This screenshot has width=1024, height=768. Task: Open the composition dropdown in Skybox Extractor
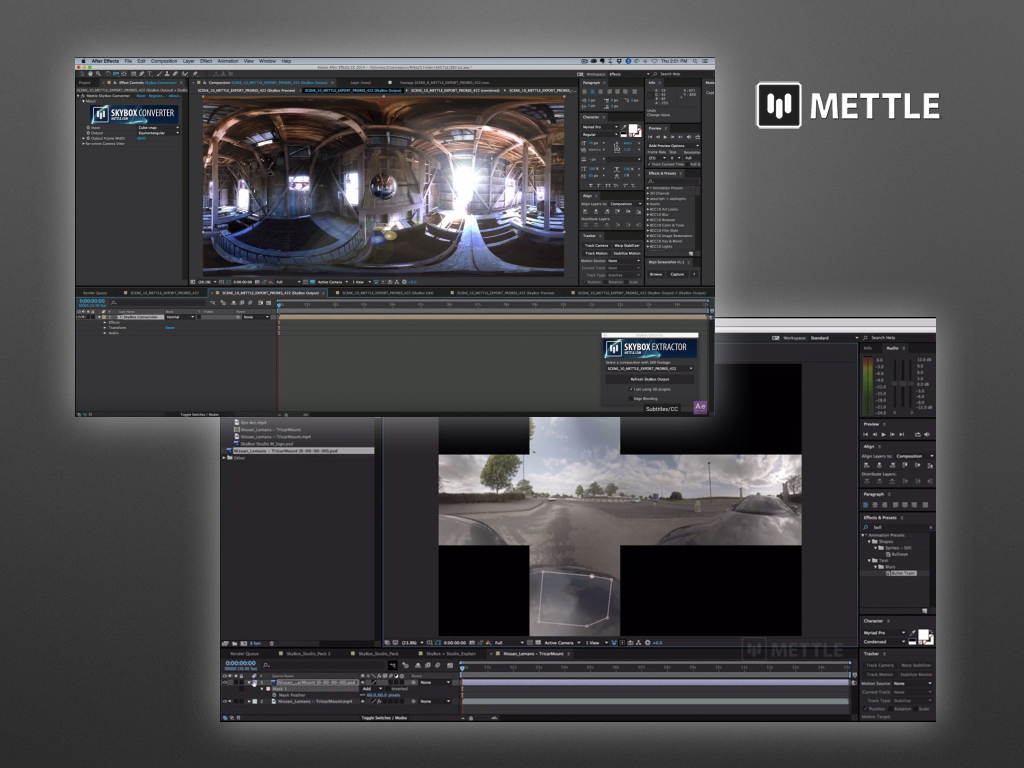pyautogui.click(x=650, y=368)
